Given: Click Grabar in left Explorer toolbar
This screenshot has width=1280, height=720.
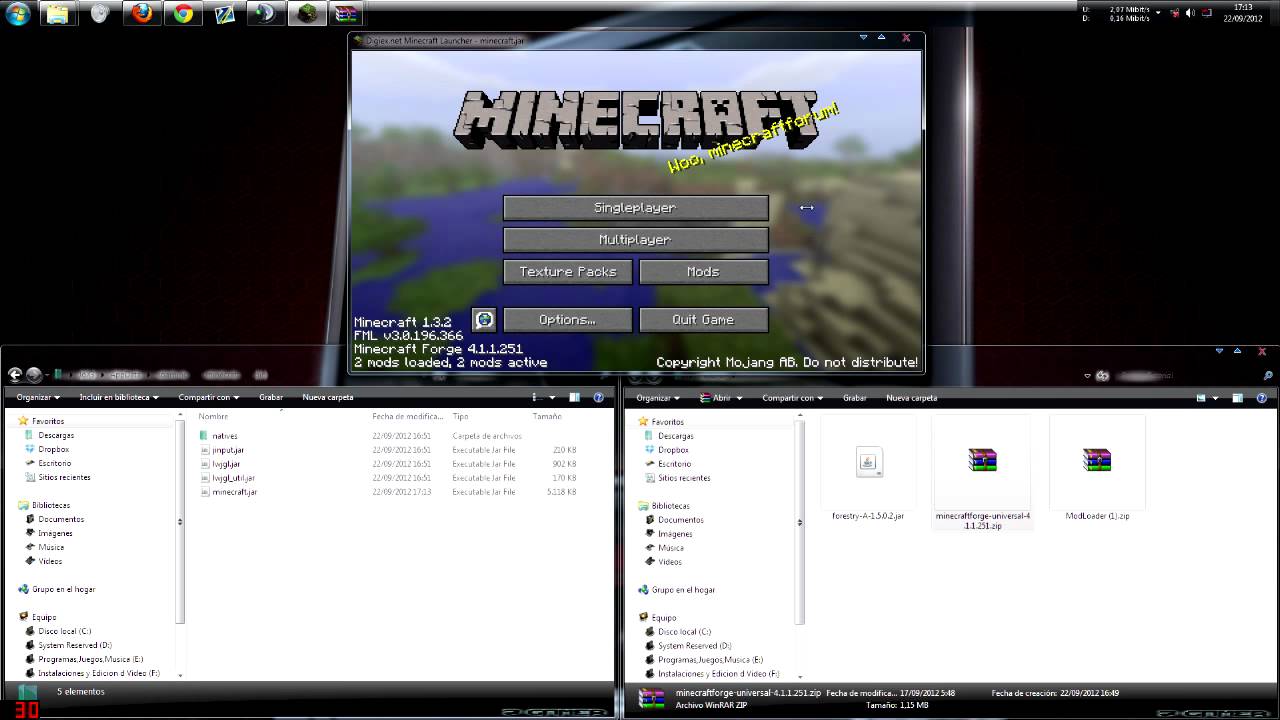Looking at the screenshot, I should click(271, 397).
